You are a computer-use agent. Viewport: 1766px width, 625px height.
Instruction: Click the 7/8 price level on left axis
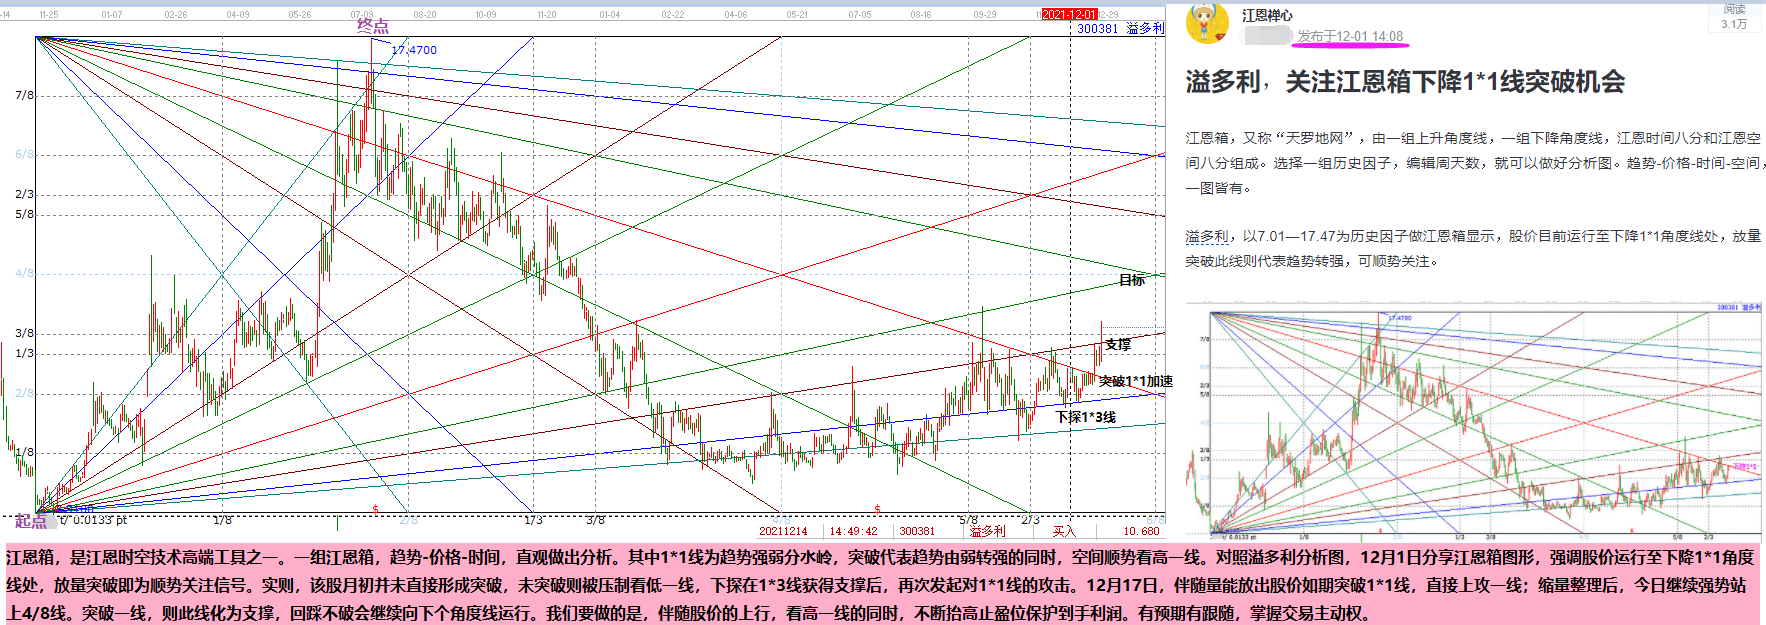pyautogui.click(x=24, y=95)
